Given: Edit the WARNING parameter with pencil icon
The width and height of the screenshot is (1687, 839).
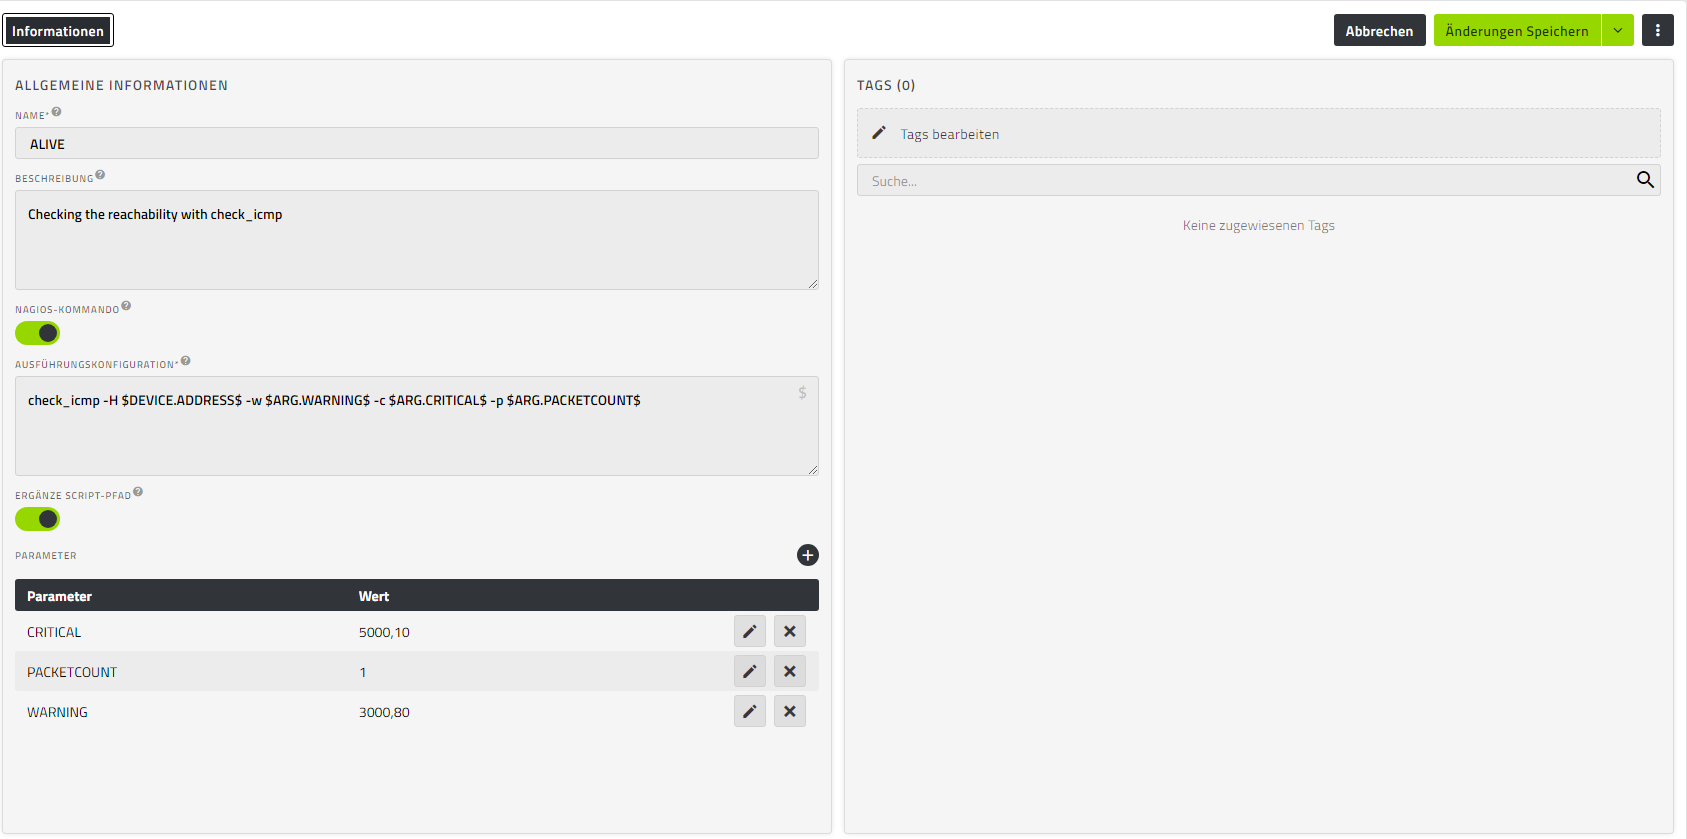Looking at the screenshot, I should (750, 711).
